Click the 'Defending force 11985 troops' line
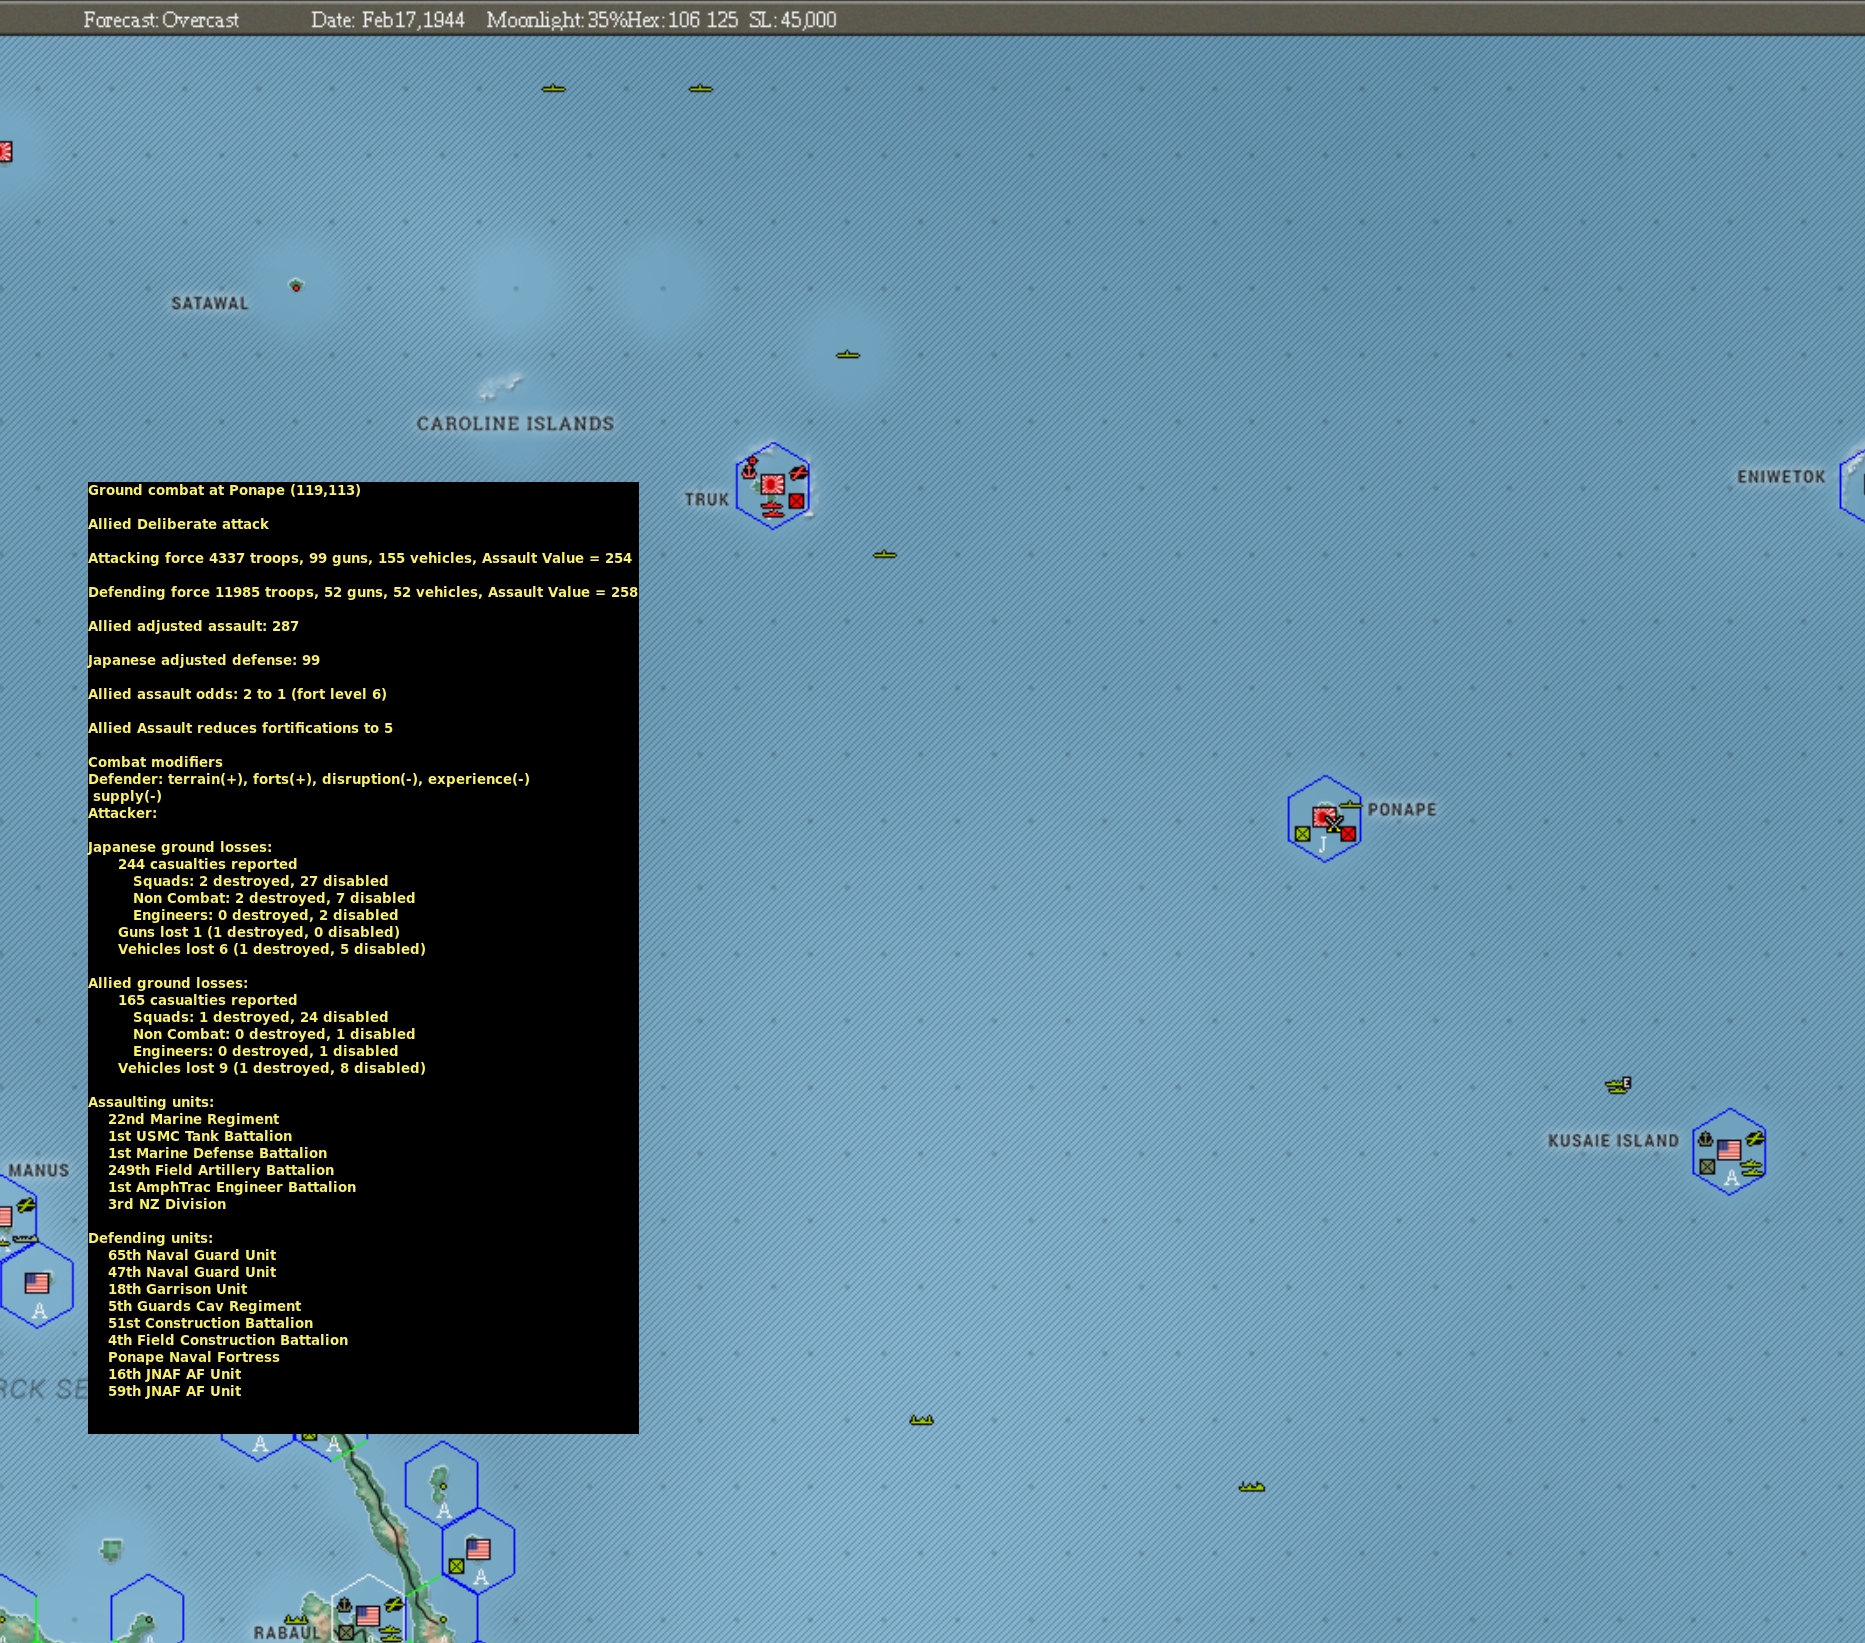The width and height of the screenshot is (1865, 1643). pos(363,592)
